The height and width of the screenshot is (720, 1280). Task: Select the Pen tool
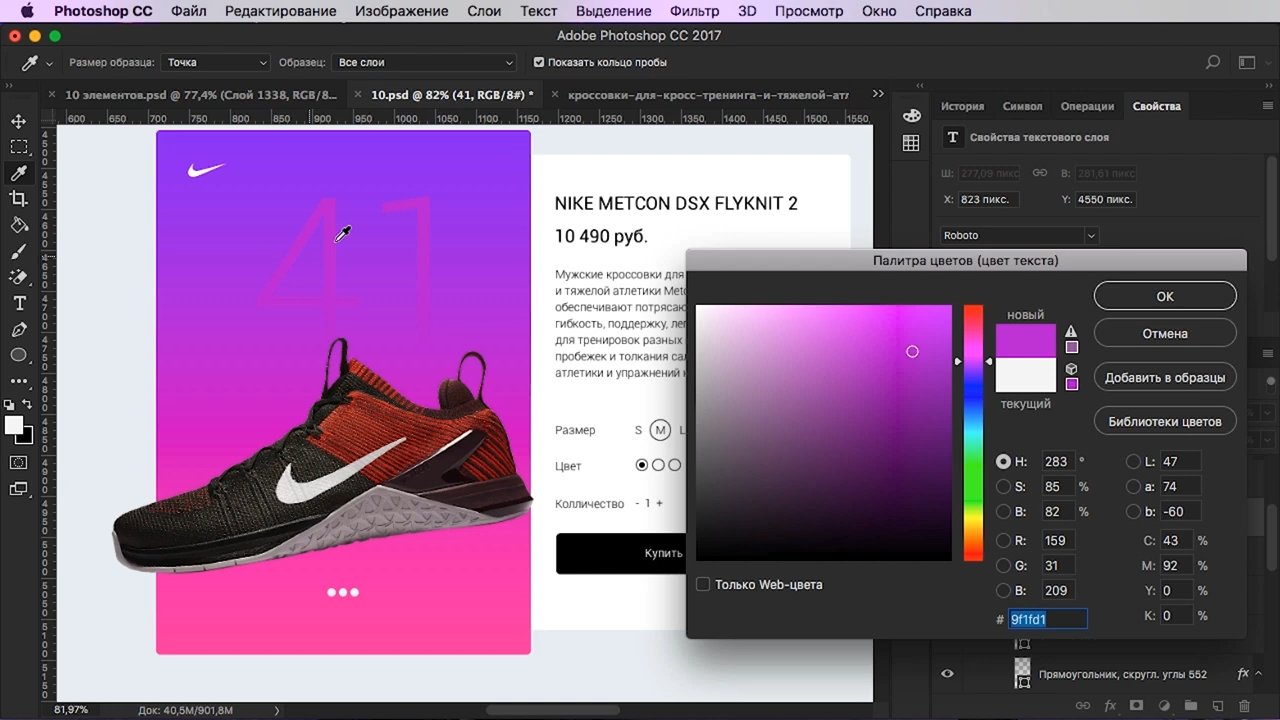pos(19,329)
